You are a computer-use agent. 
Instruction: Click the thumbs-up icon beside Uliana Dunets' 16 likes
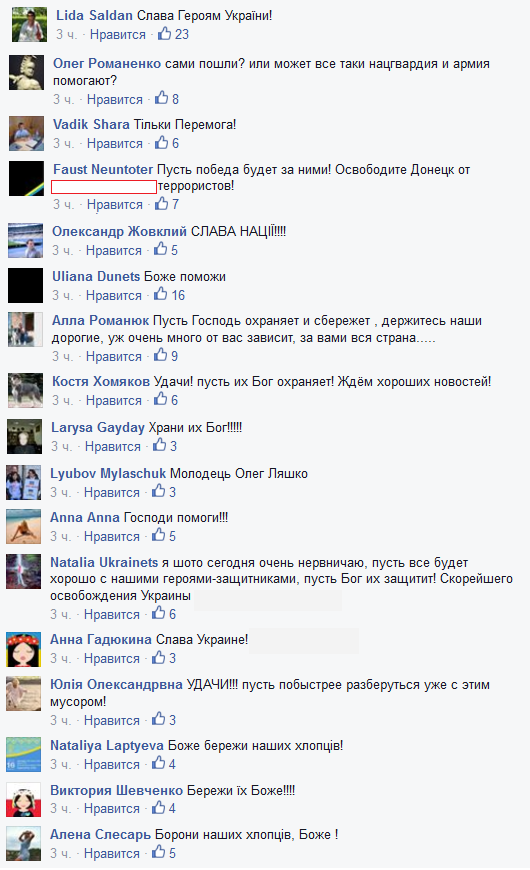[160, 295]
